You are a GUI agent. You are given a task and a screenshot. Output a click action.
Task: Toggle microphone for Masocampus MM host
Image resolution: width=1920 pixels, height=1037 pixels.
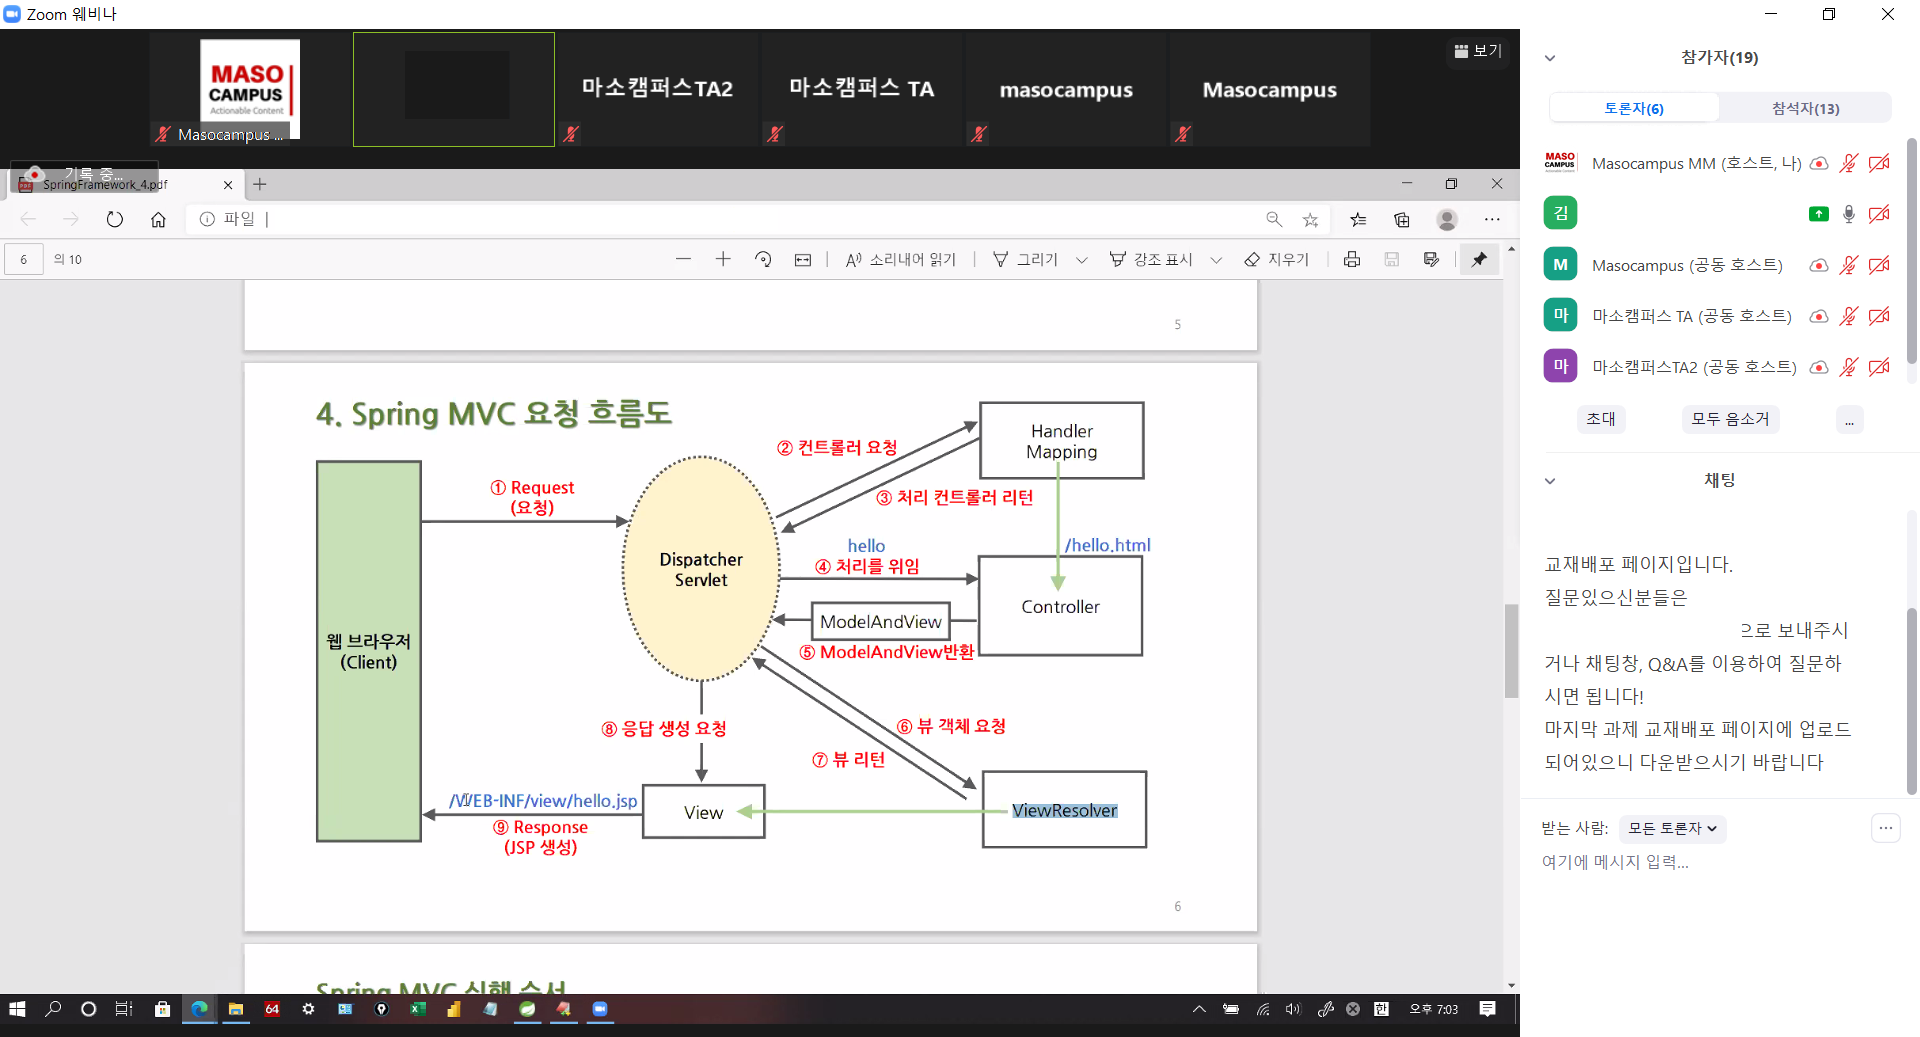pos(1848,163)
